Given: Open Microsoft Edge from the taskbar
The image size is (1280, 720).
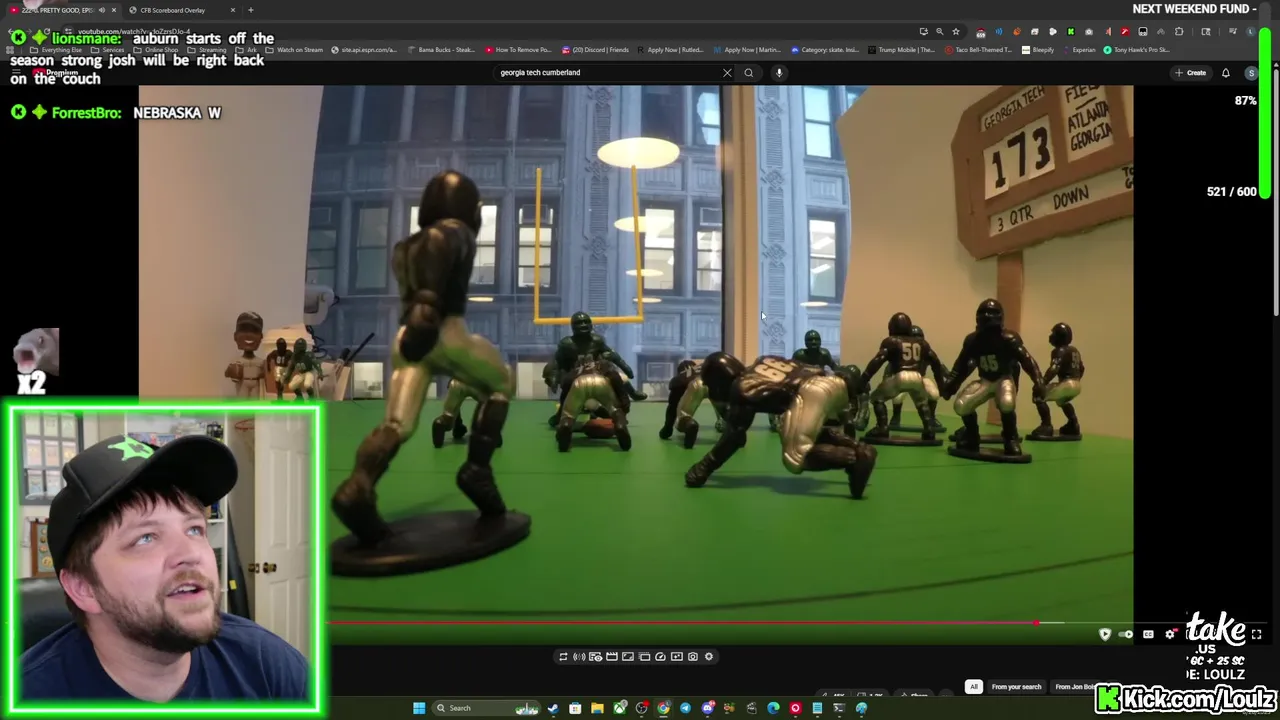Looking at the screenshot, I should [773, 708].
